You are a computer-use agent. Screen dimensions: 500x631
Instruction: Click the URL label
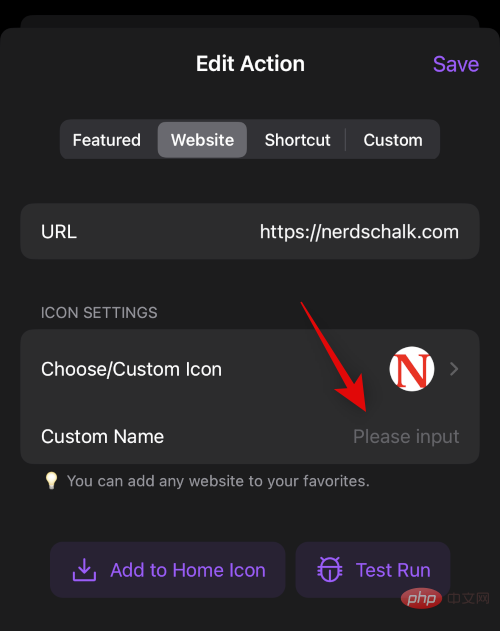[x=59, y=232]
